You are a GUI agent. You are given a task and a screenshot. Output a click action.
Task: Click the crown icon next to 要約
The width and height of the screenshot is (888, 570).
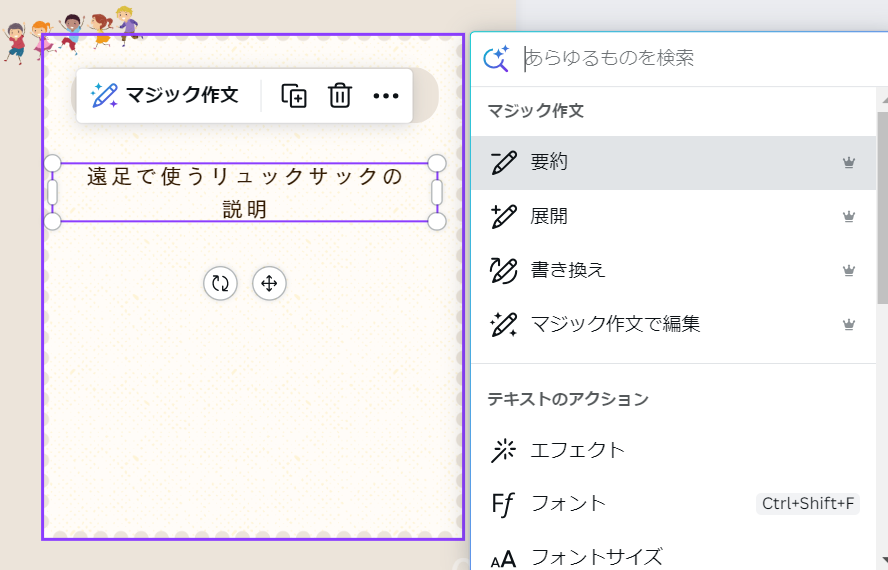(x=848, y=163)
